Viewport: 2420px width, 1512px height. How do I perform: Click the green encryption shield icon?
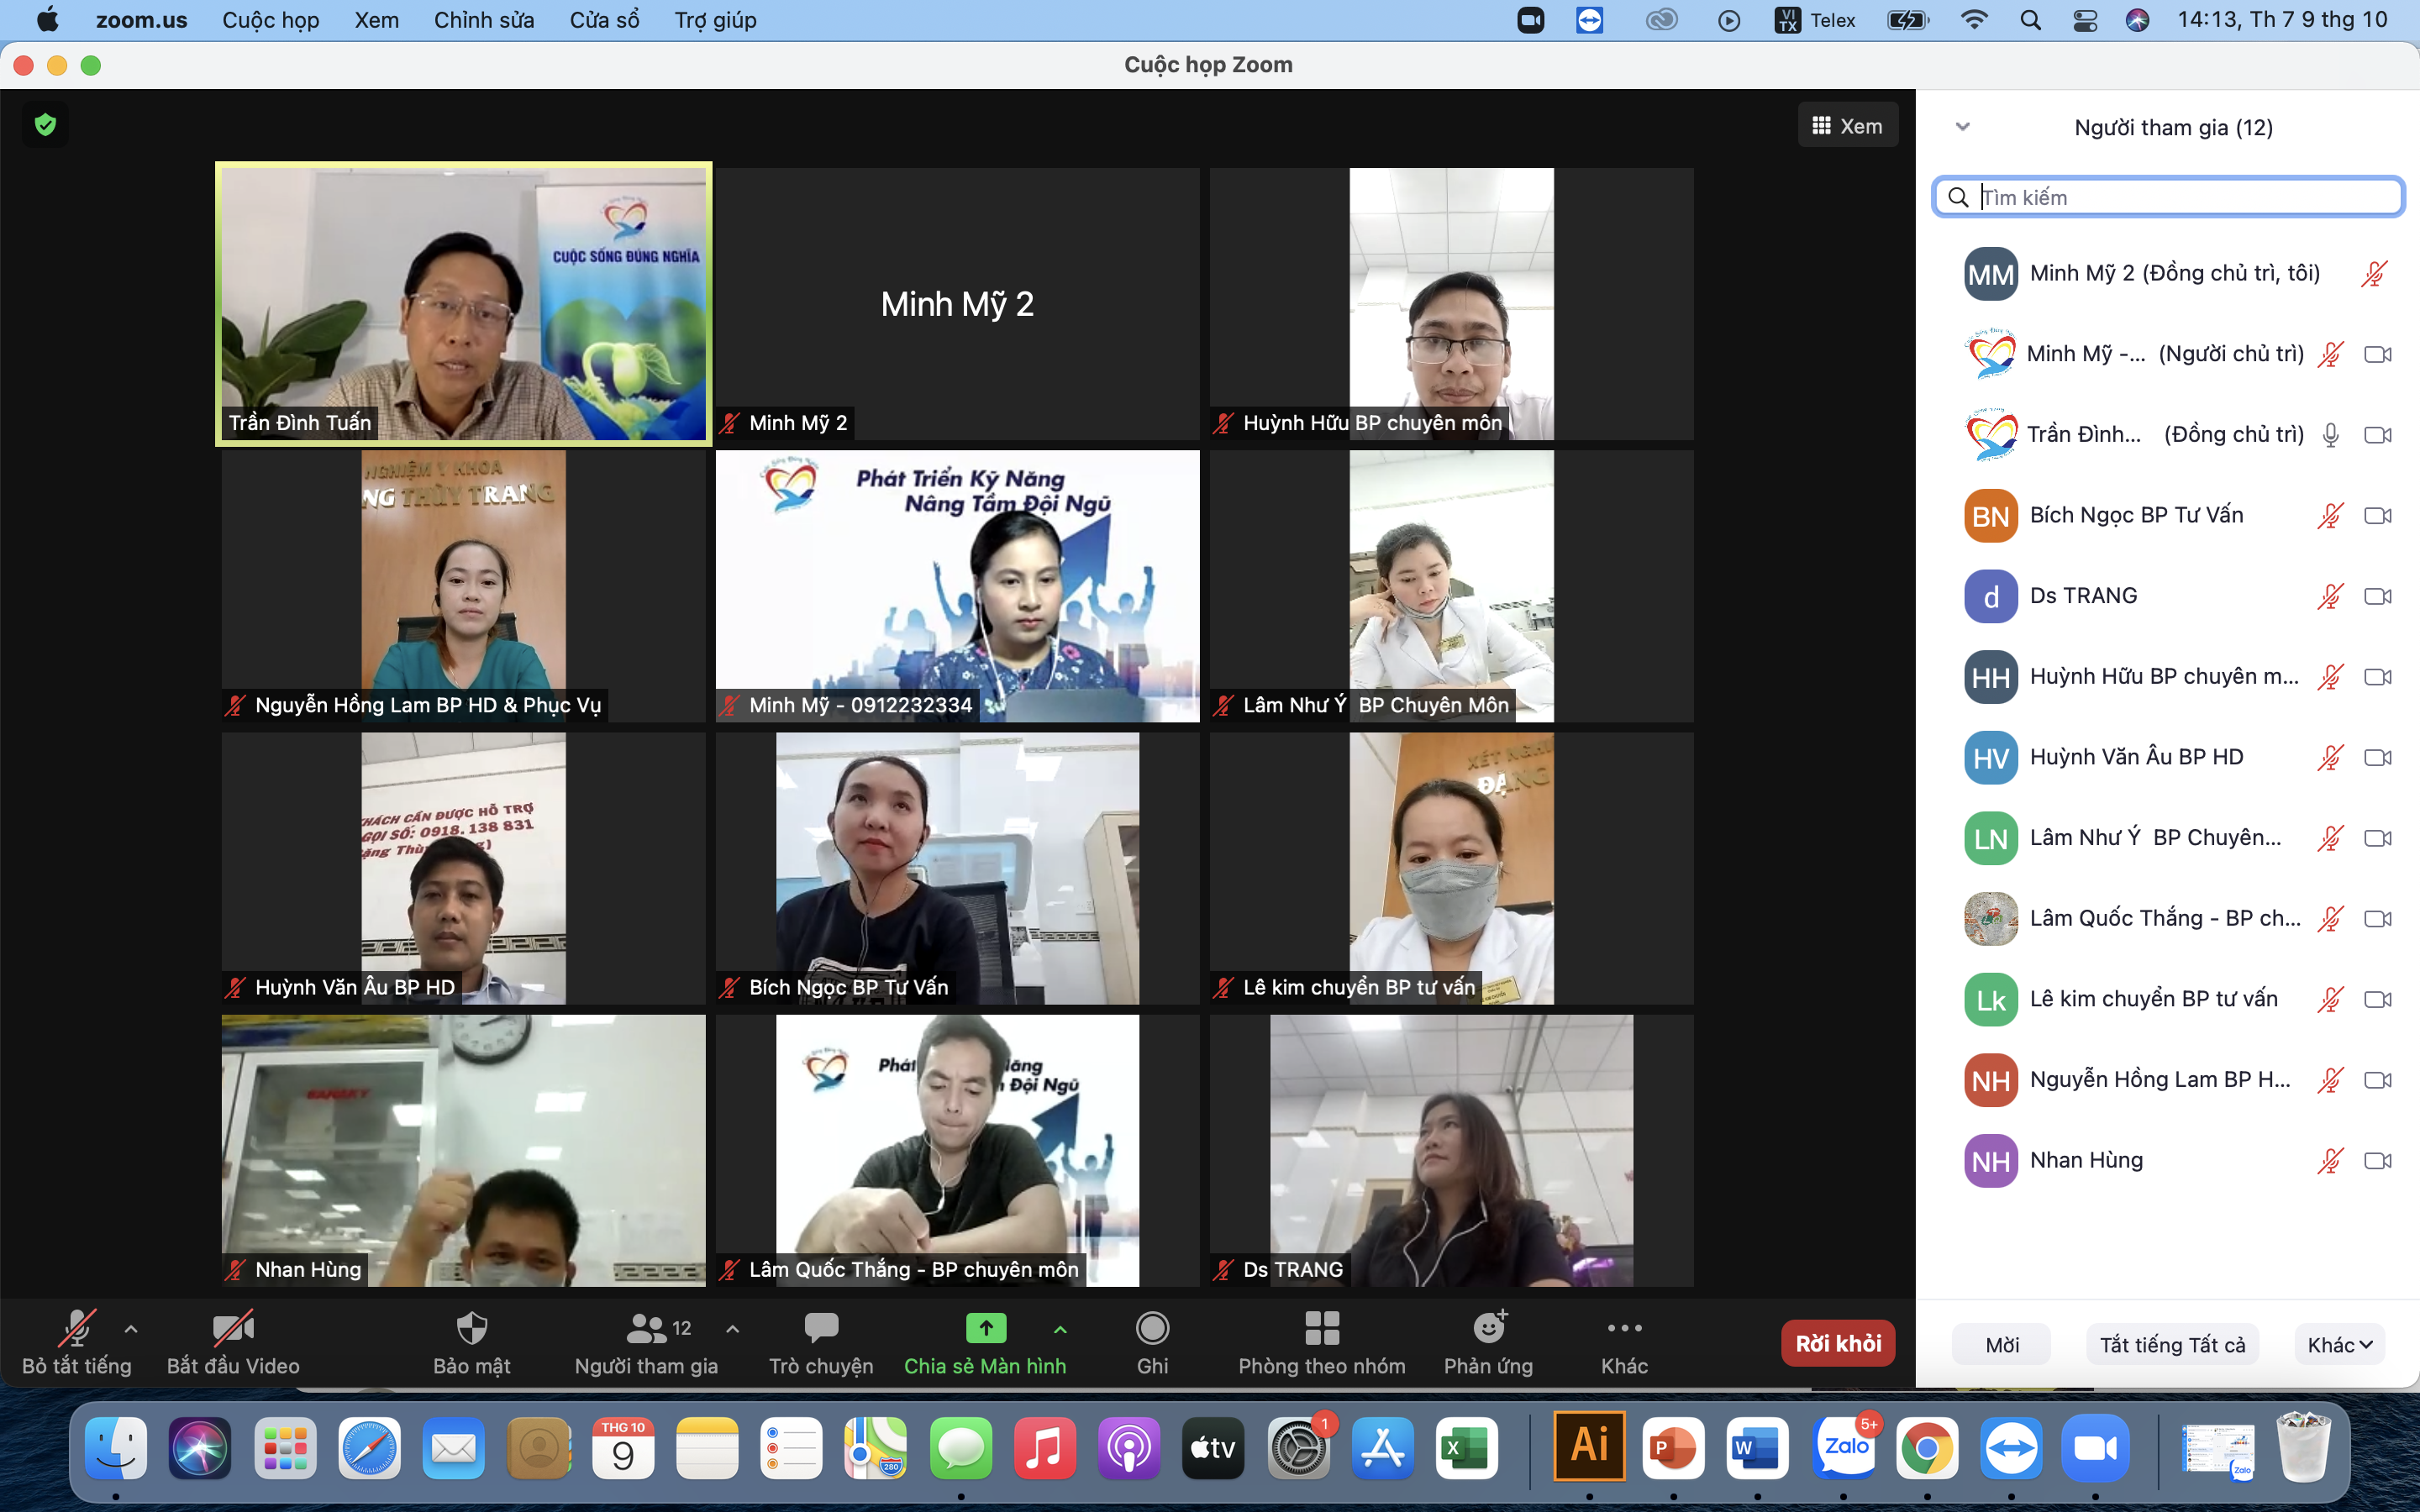(45, 125)
